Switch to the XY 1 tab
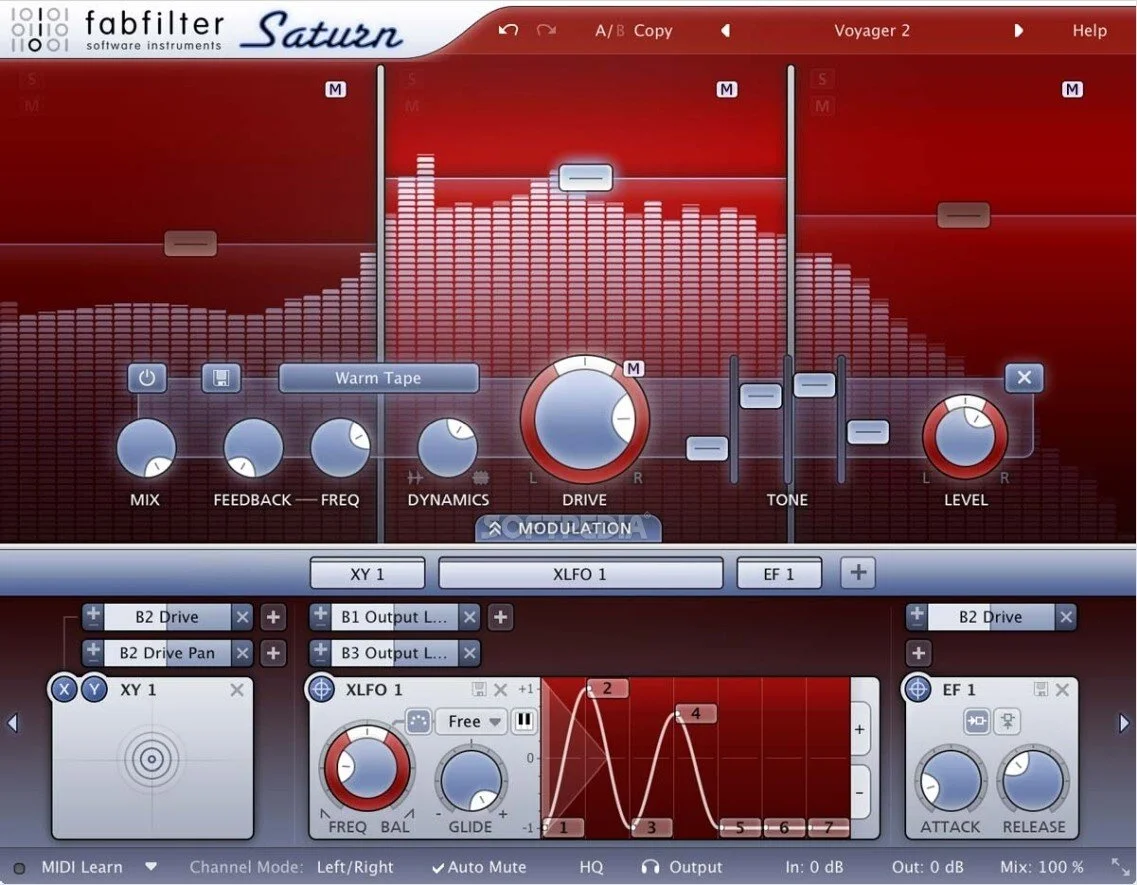Image resolution: width=1137 pixels, height=885 pixels. click(367, 573)
